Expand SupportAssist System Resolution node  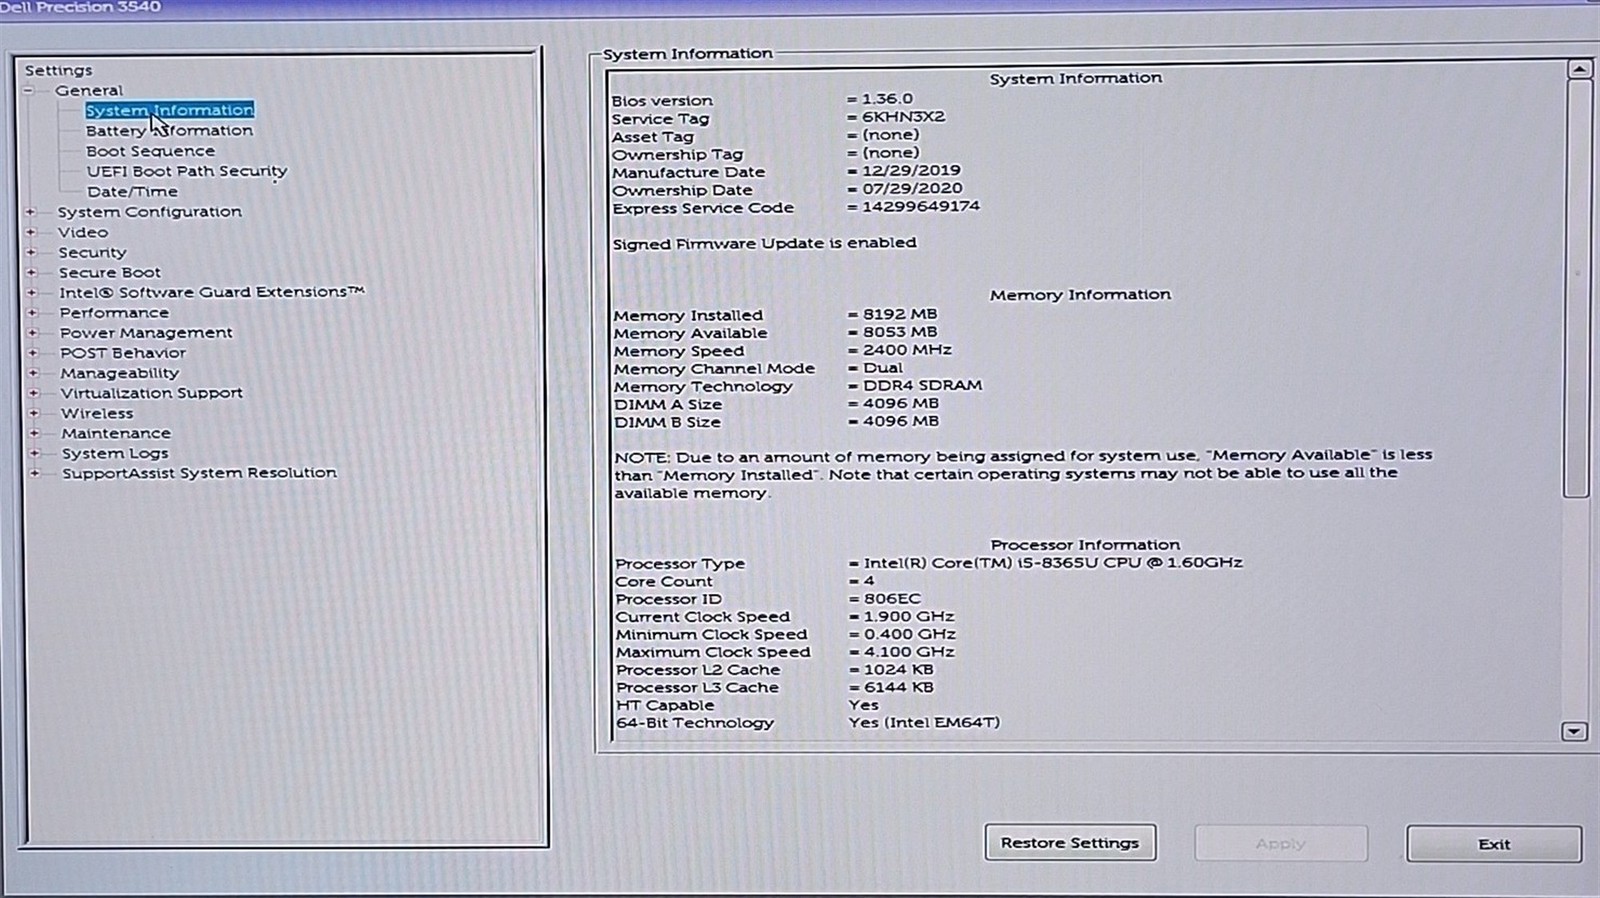coord(35,473)
